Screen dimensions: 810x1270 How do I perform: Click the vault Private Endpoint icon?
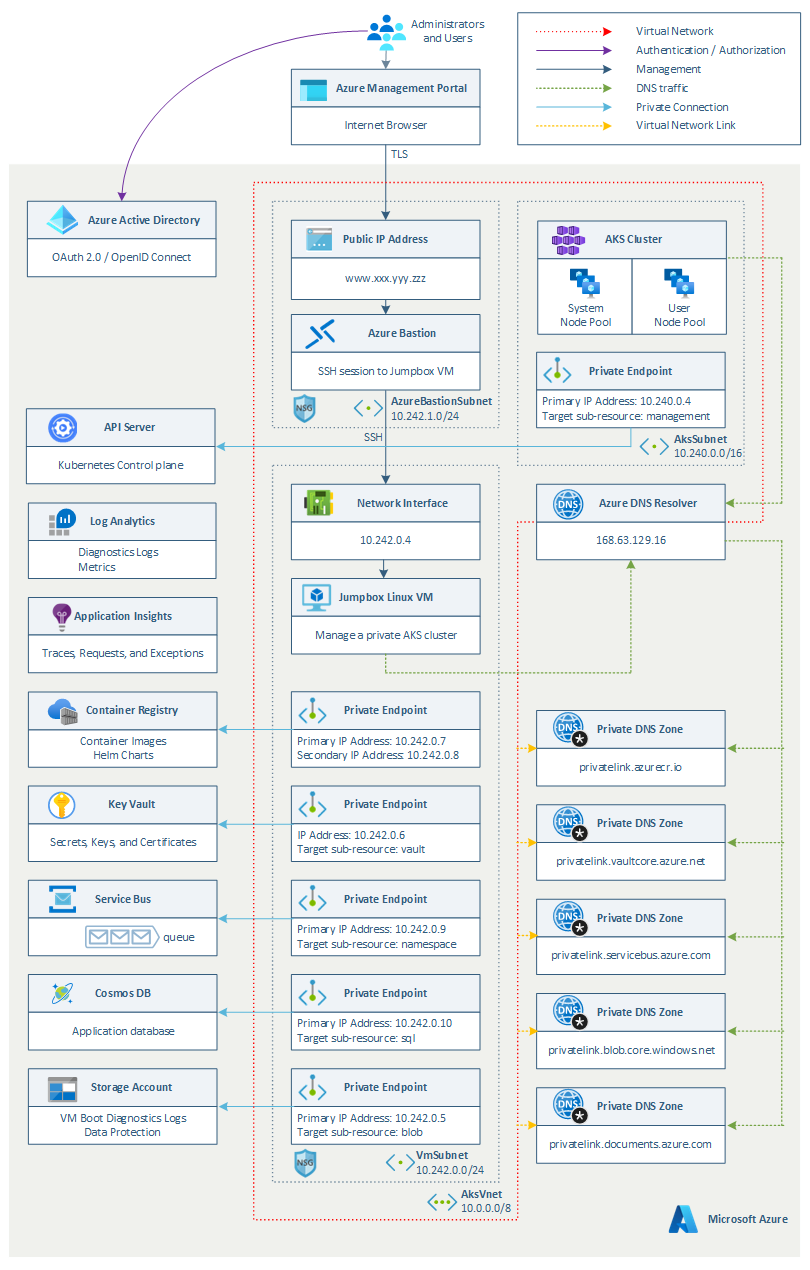tap(313, 805)
